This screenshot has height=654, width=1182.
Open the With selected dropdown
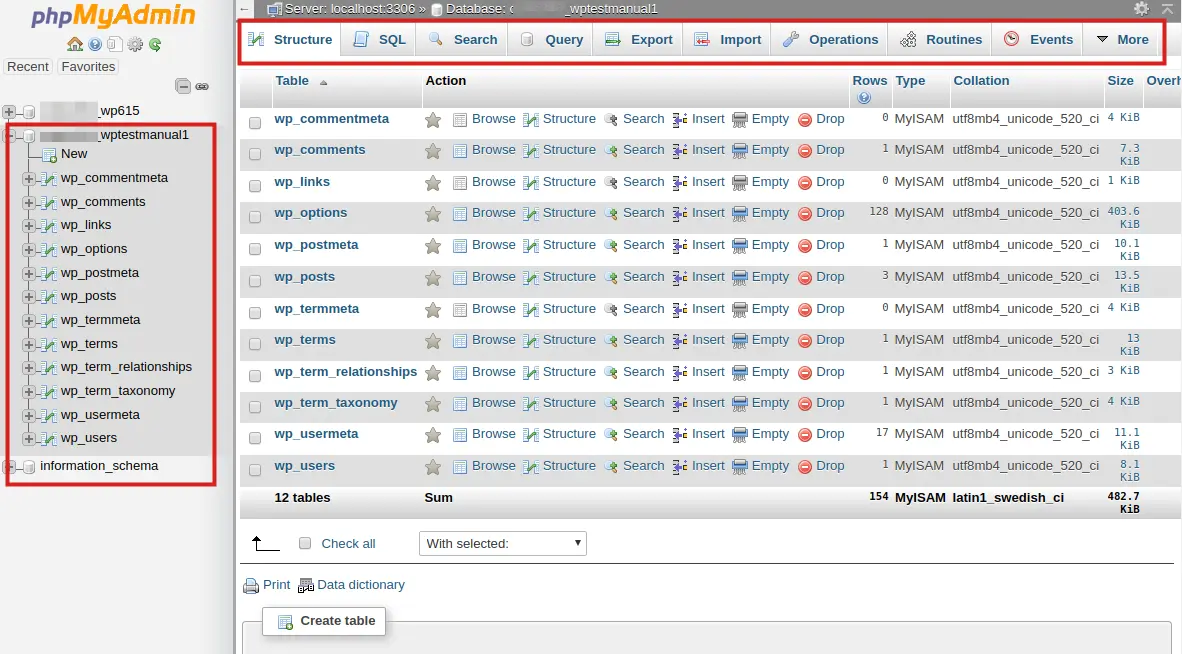coord(500,543)
